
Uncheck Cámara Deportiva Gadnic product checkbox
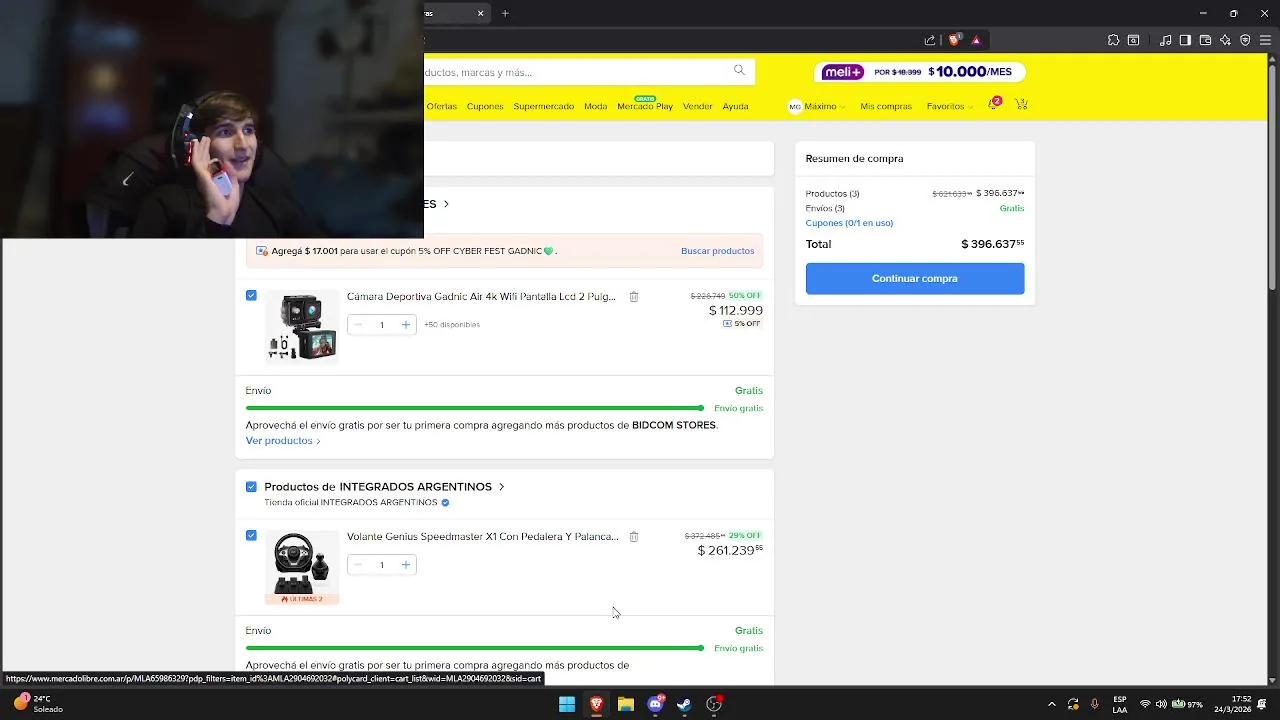click(x=251, y=295)
